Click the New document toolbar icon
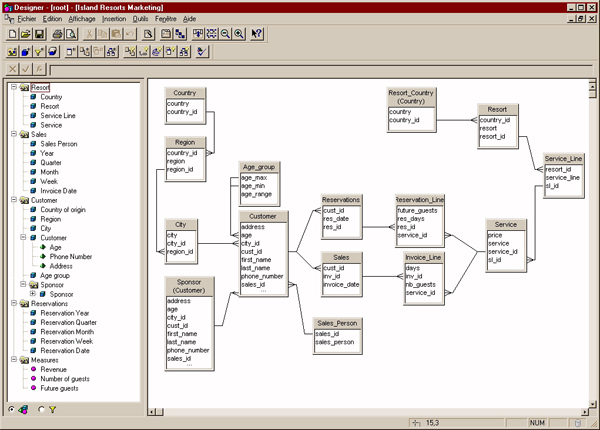The height and width of the screenshot is (430, 600). 11,33
